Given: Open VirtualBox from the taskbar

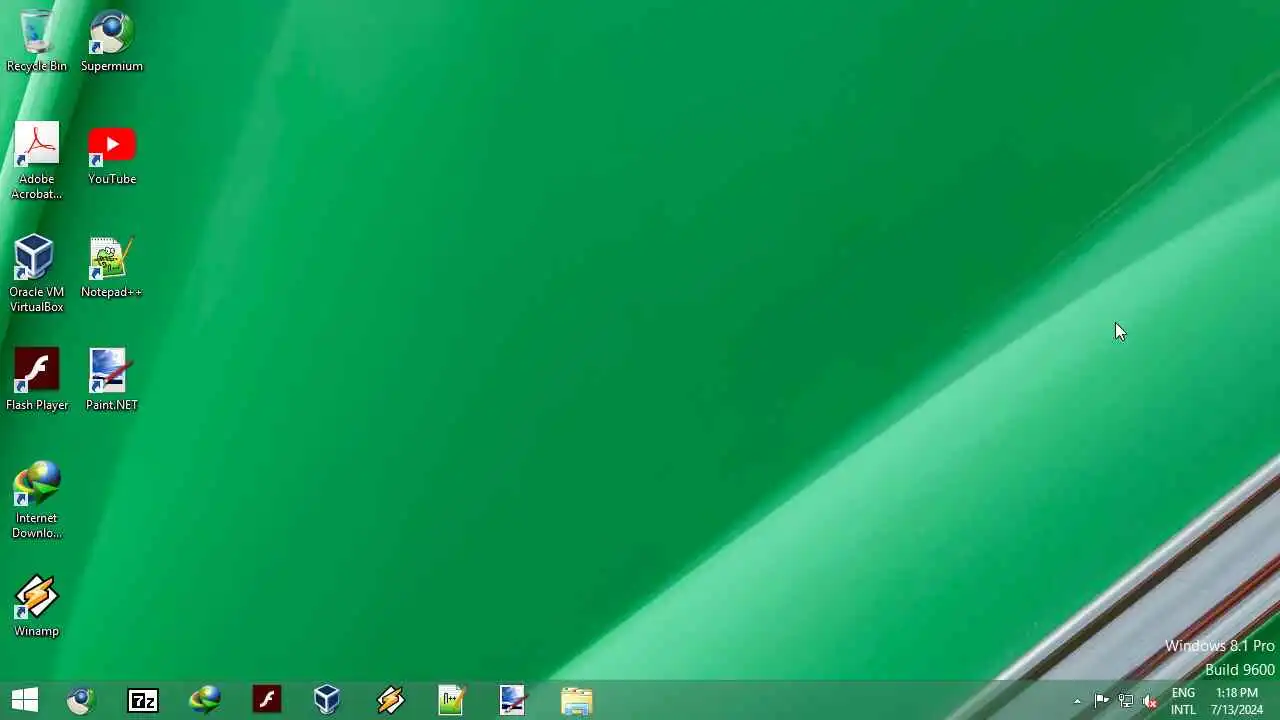Looking at the screenshot, I should [x=327, y=700].
